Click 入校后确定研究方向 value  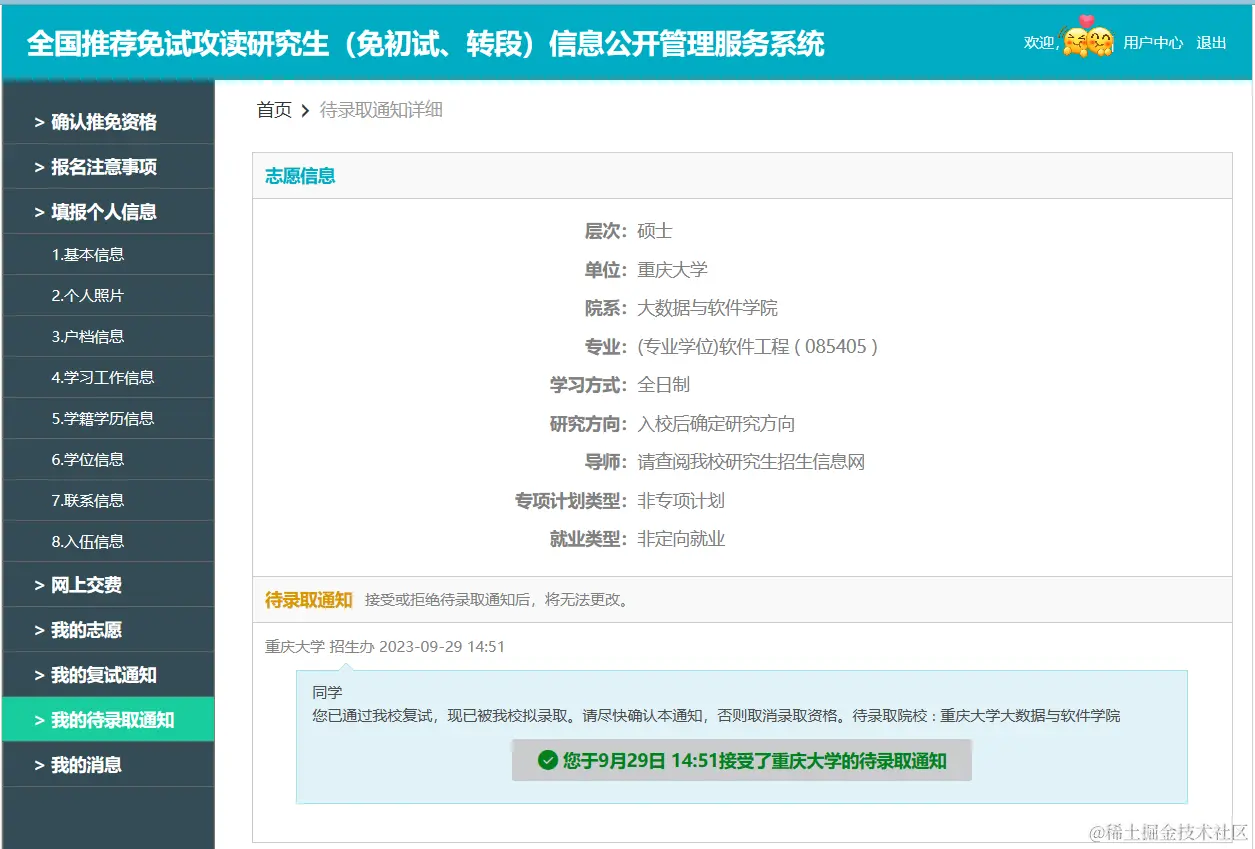click(x=717, y=424)
